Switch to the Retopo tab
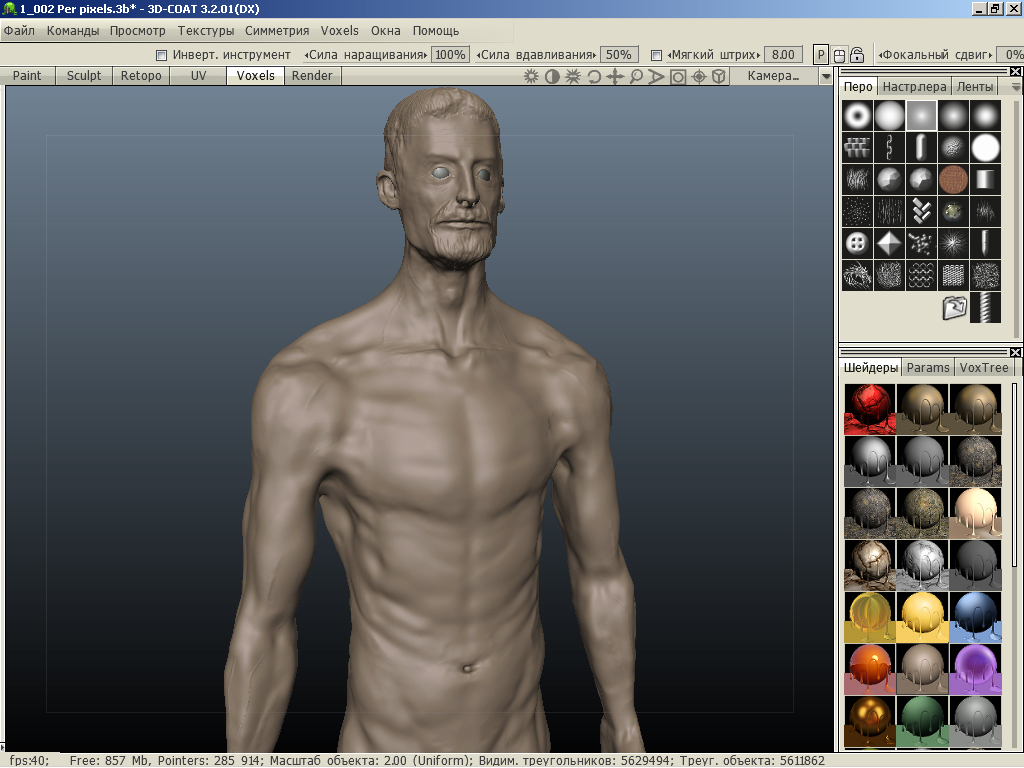 coord(141,76)
